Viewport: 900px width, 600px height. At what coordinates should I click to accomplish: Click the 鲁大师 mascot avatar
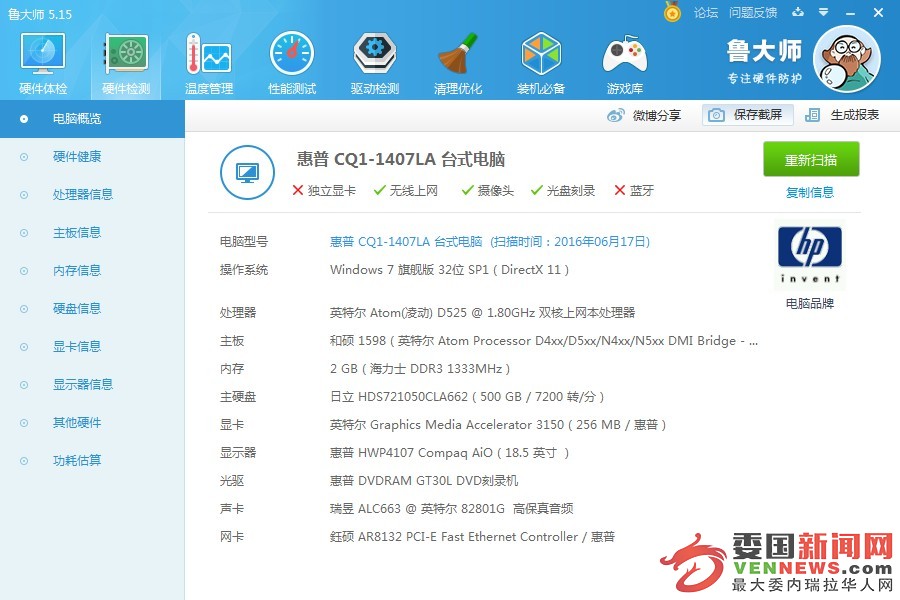(847, 59)
